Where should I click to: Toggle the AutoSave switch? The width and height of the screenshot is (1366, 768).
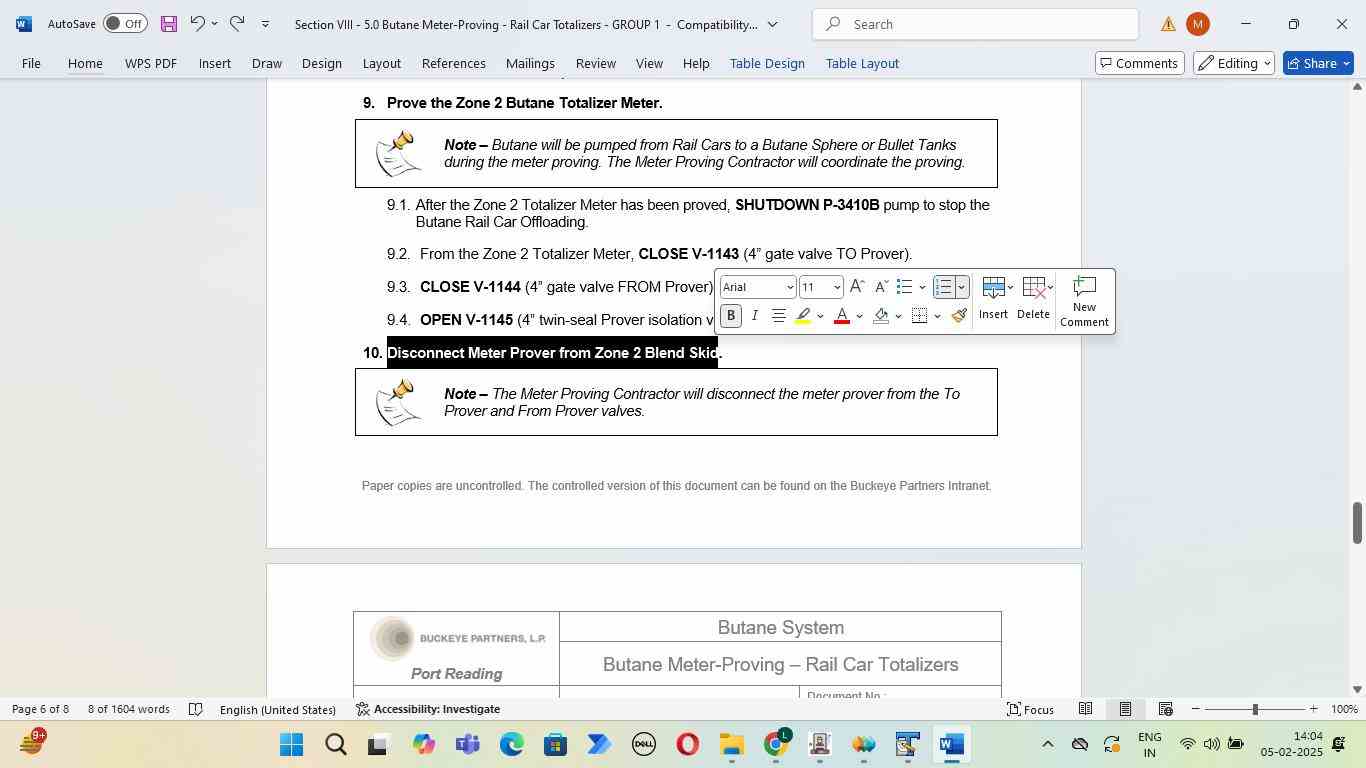(x=125, y=23)
